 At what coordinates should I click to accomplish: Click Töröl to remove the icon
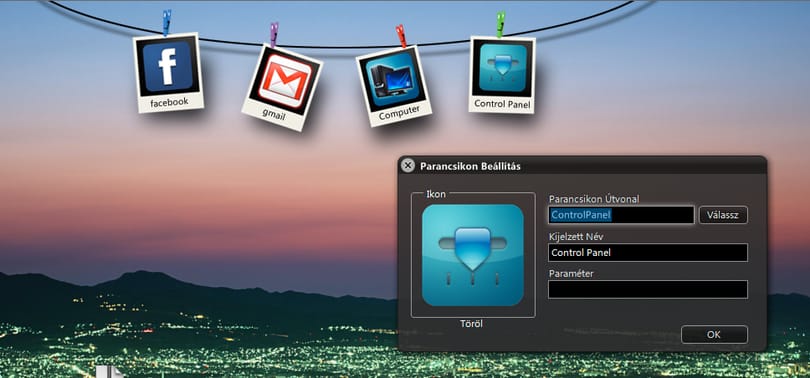[x=471, y=324]
